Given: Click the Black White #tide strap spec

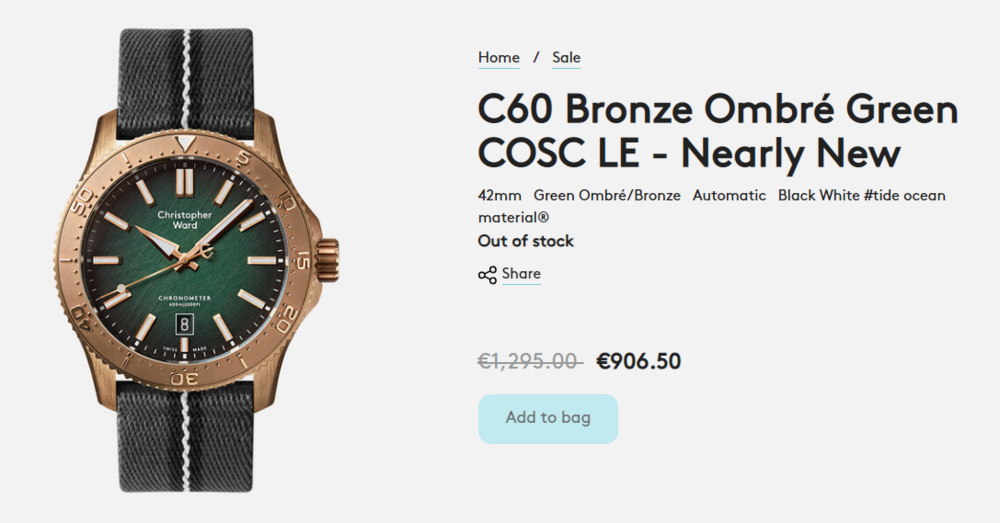Looking at the screenshot, I should point(861,195).
